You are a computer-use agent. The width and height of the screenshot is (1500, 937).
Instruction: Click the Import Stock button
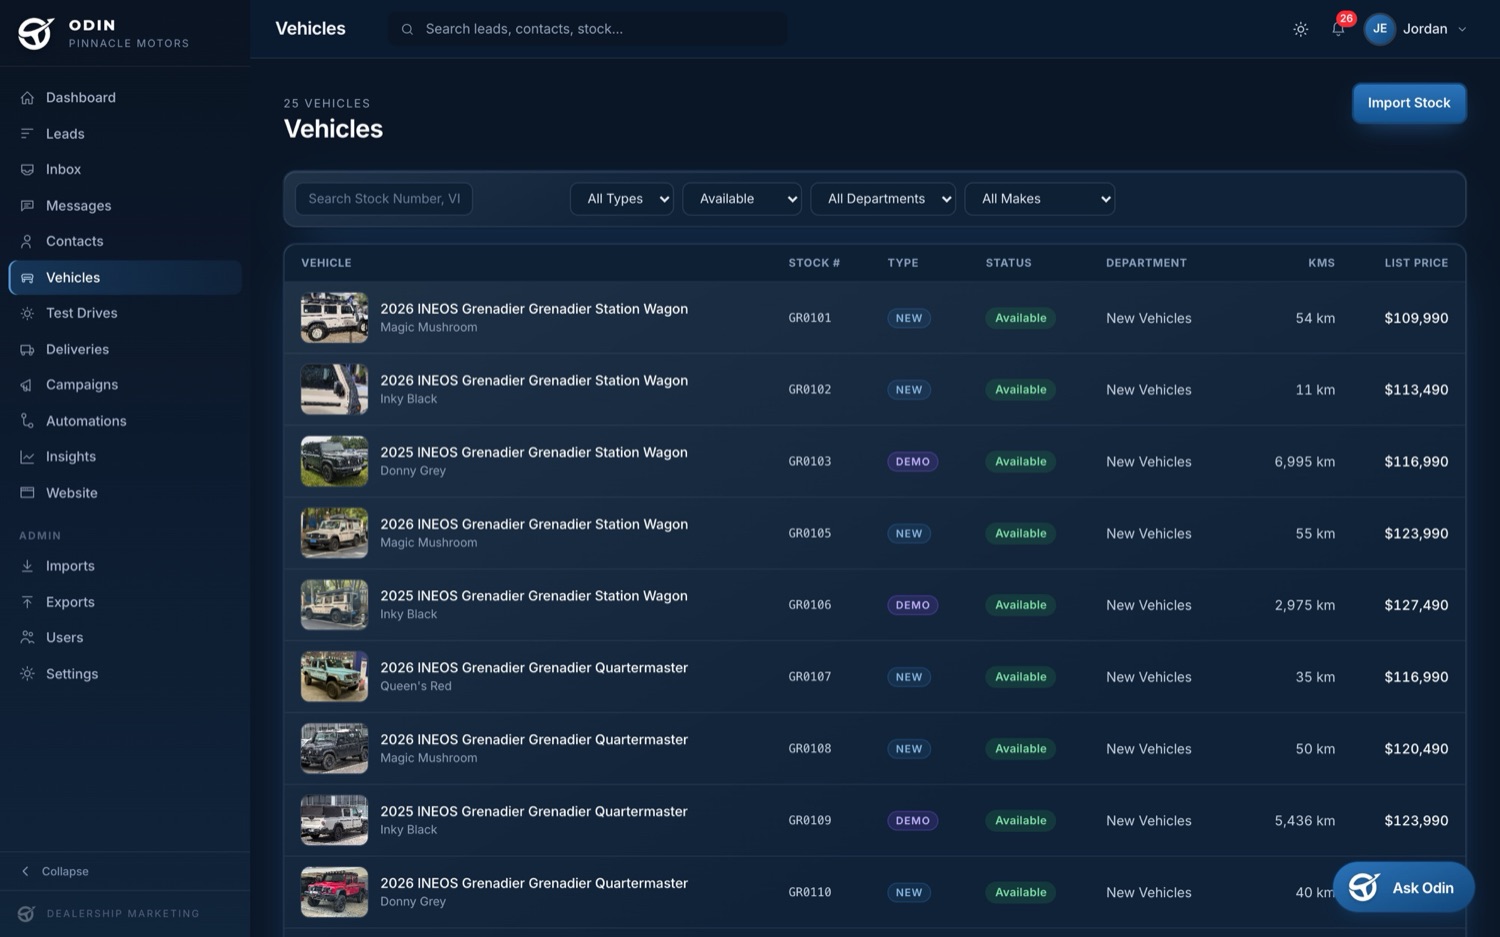click(x=1409, y=103)
